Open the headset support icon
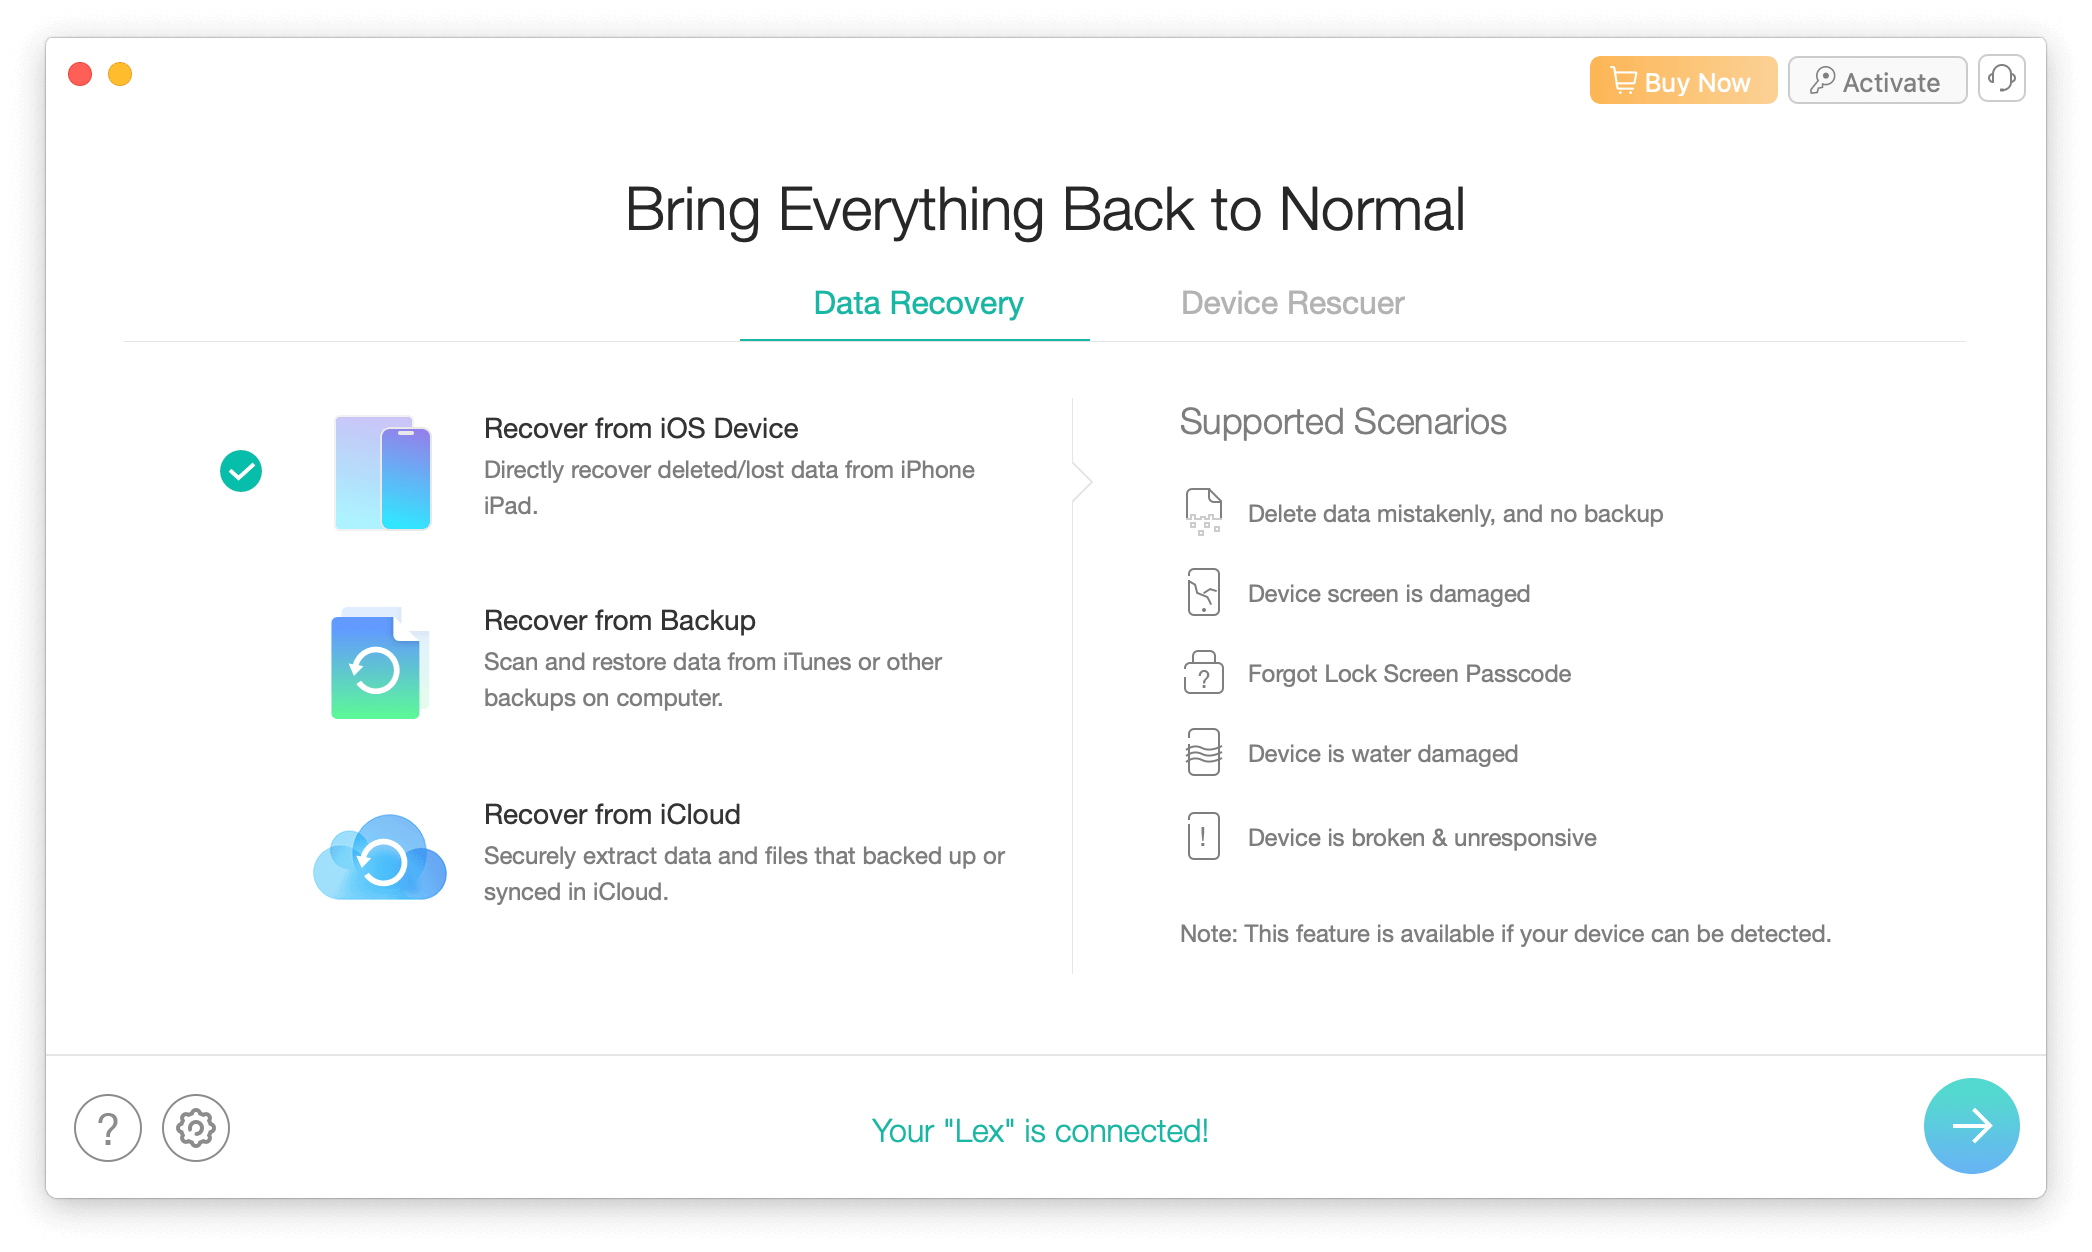Screen dimensions: 2092x1252 click(2001, 79)
